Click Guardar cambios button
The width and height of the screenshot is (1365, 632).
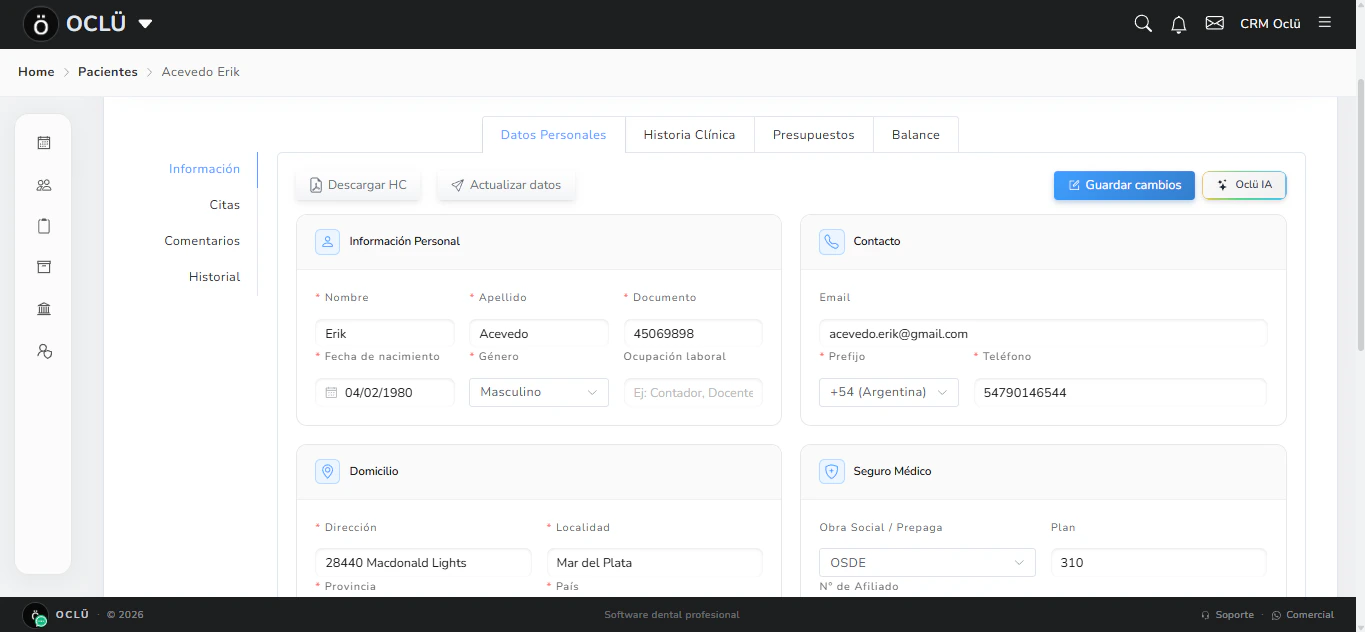coord(1124,185)
